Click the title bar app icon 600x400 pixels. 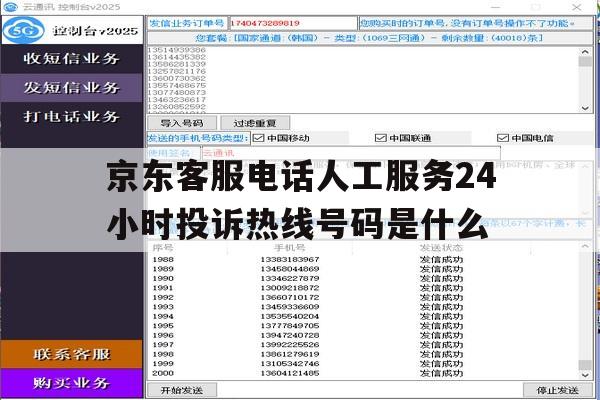coord(10,7)
